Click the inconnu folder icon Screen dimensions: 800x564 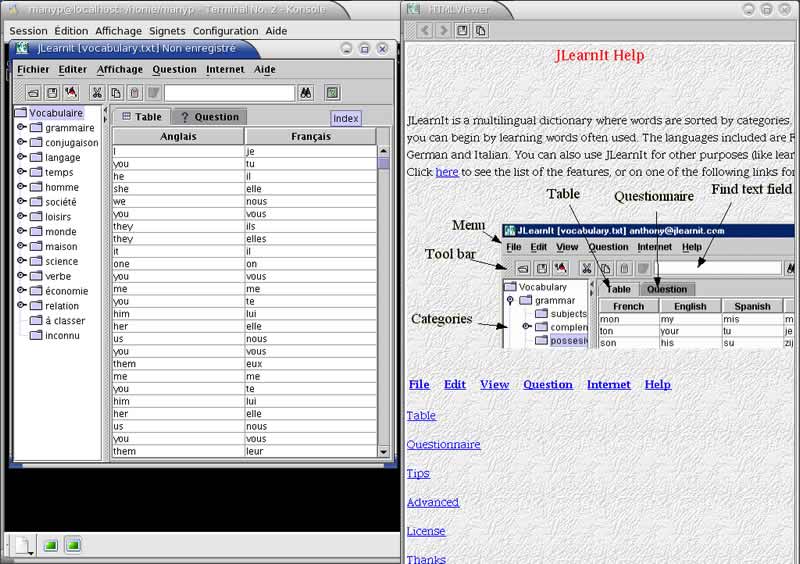tap(36, 335)
